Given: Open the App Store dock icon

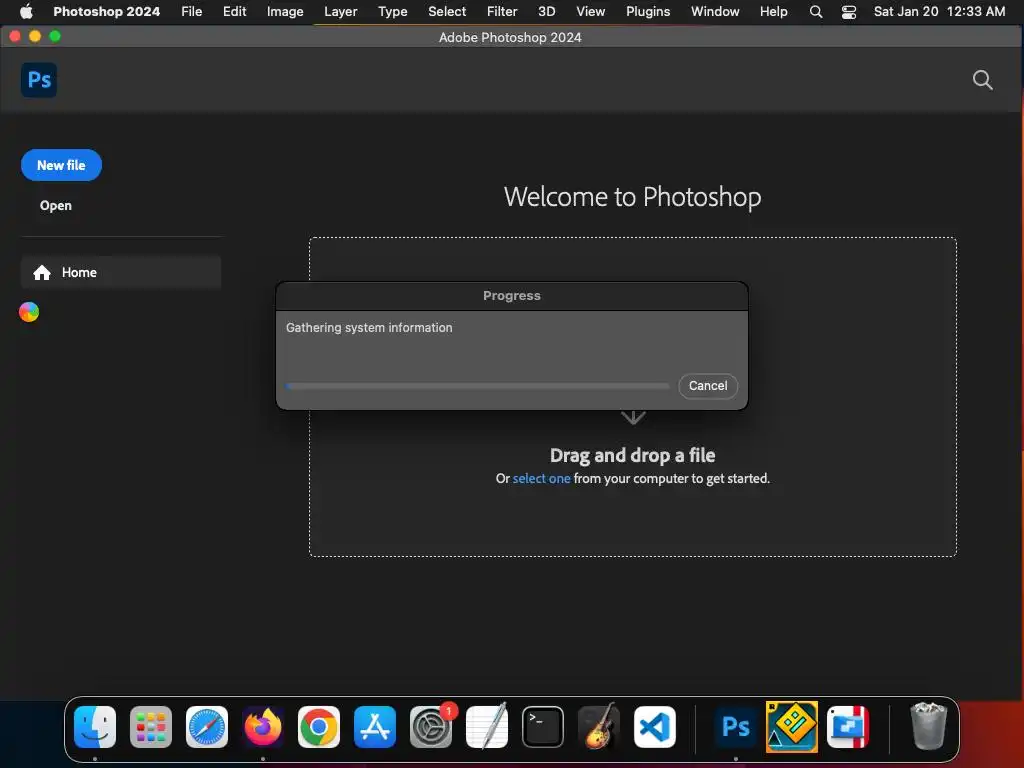Looking at the screenshot, I should [375, 726].
